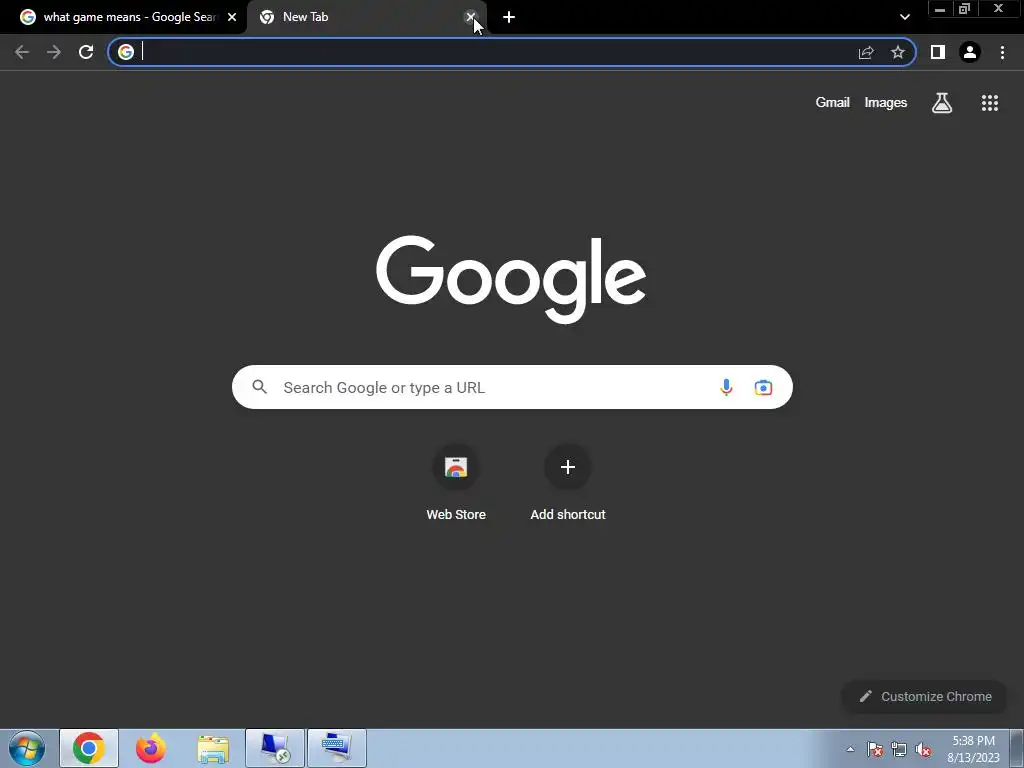Click the Search Google or type URL box
Viewport: 1024px width, 768px height.
[512, 387]
